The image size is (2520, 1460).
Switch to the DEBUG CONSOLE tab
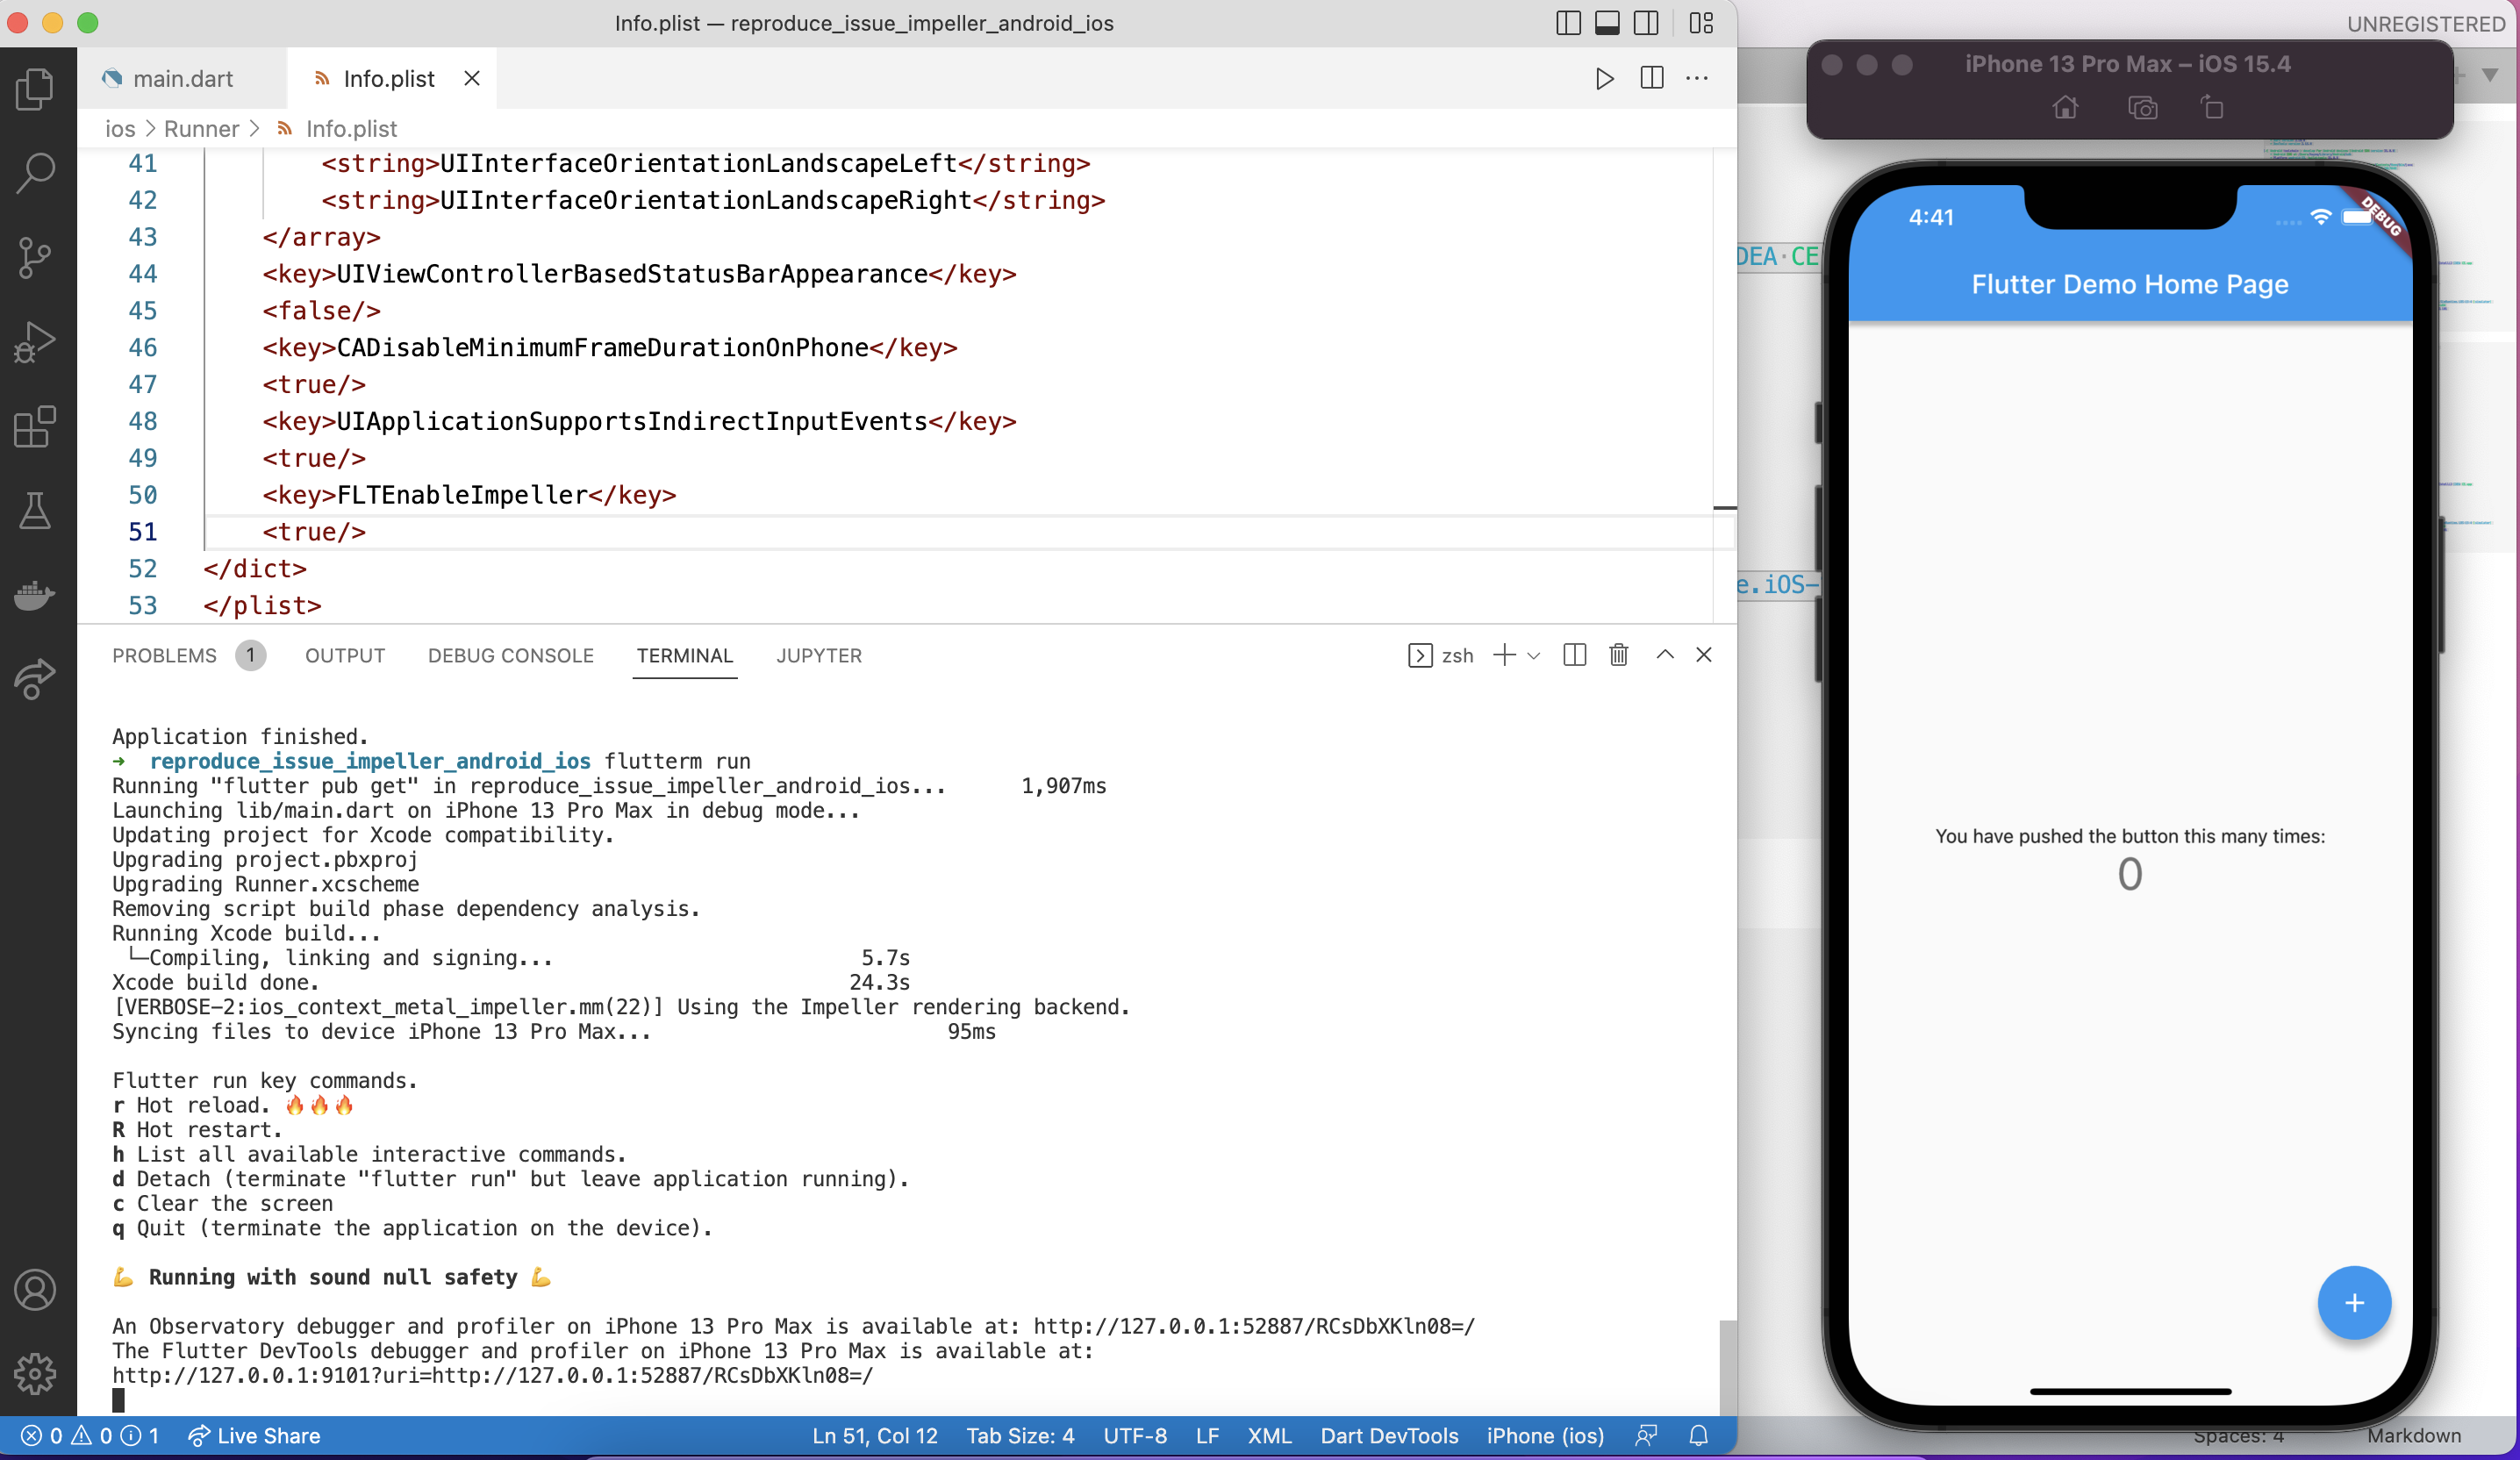pos(510,655)
